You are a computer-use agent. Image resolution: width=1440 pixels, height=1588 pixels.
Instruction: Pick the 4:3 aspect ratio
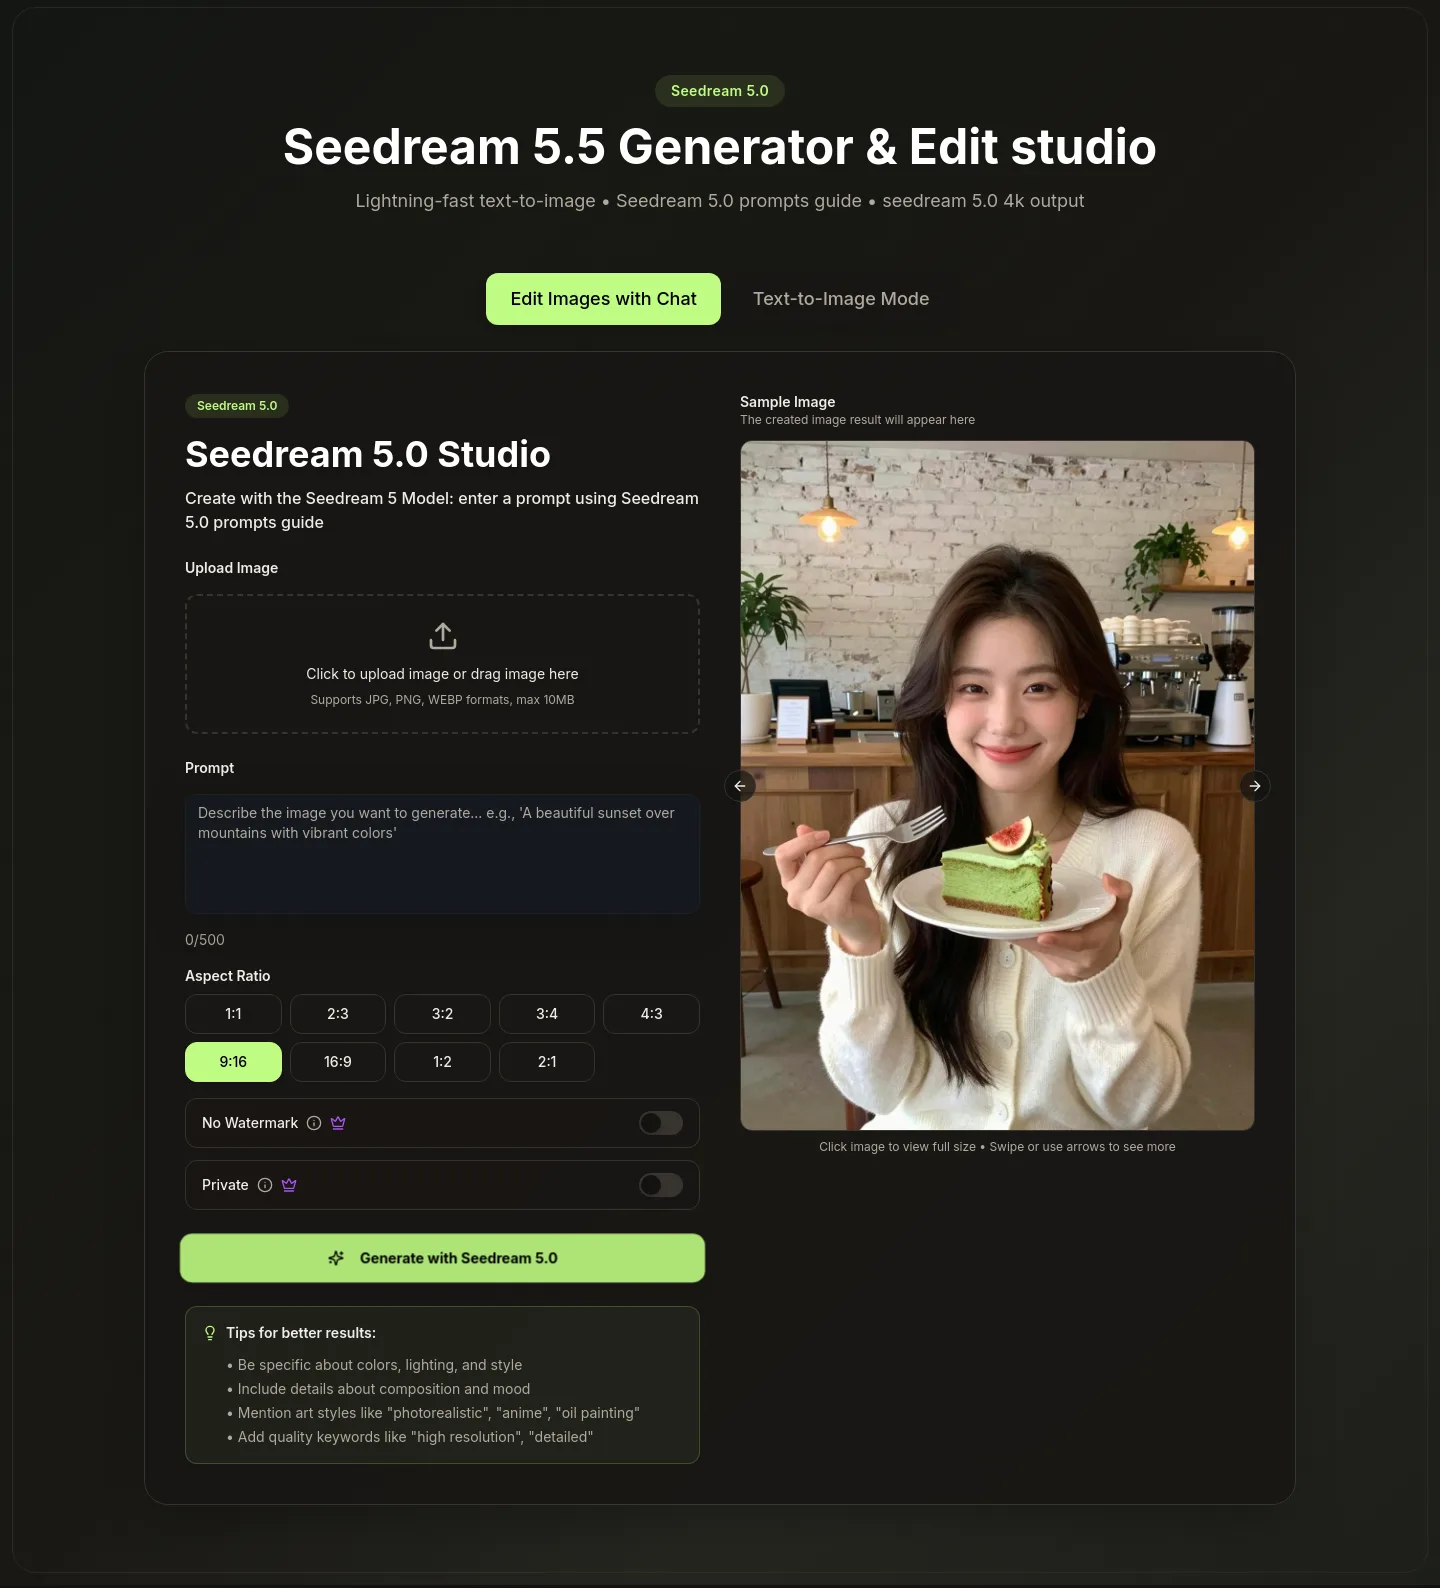coord(651,1014)
